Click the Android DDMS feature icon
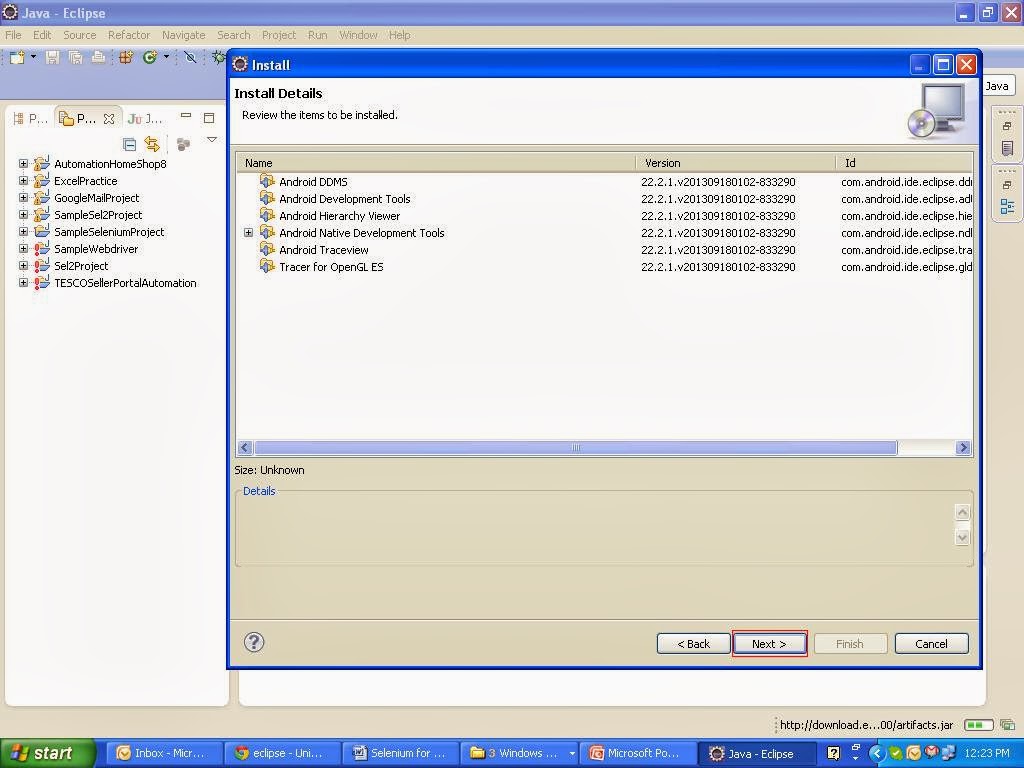The height and width of the screenshot is (768, 1024). (x=266, y=180)
